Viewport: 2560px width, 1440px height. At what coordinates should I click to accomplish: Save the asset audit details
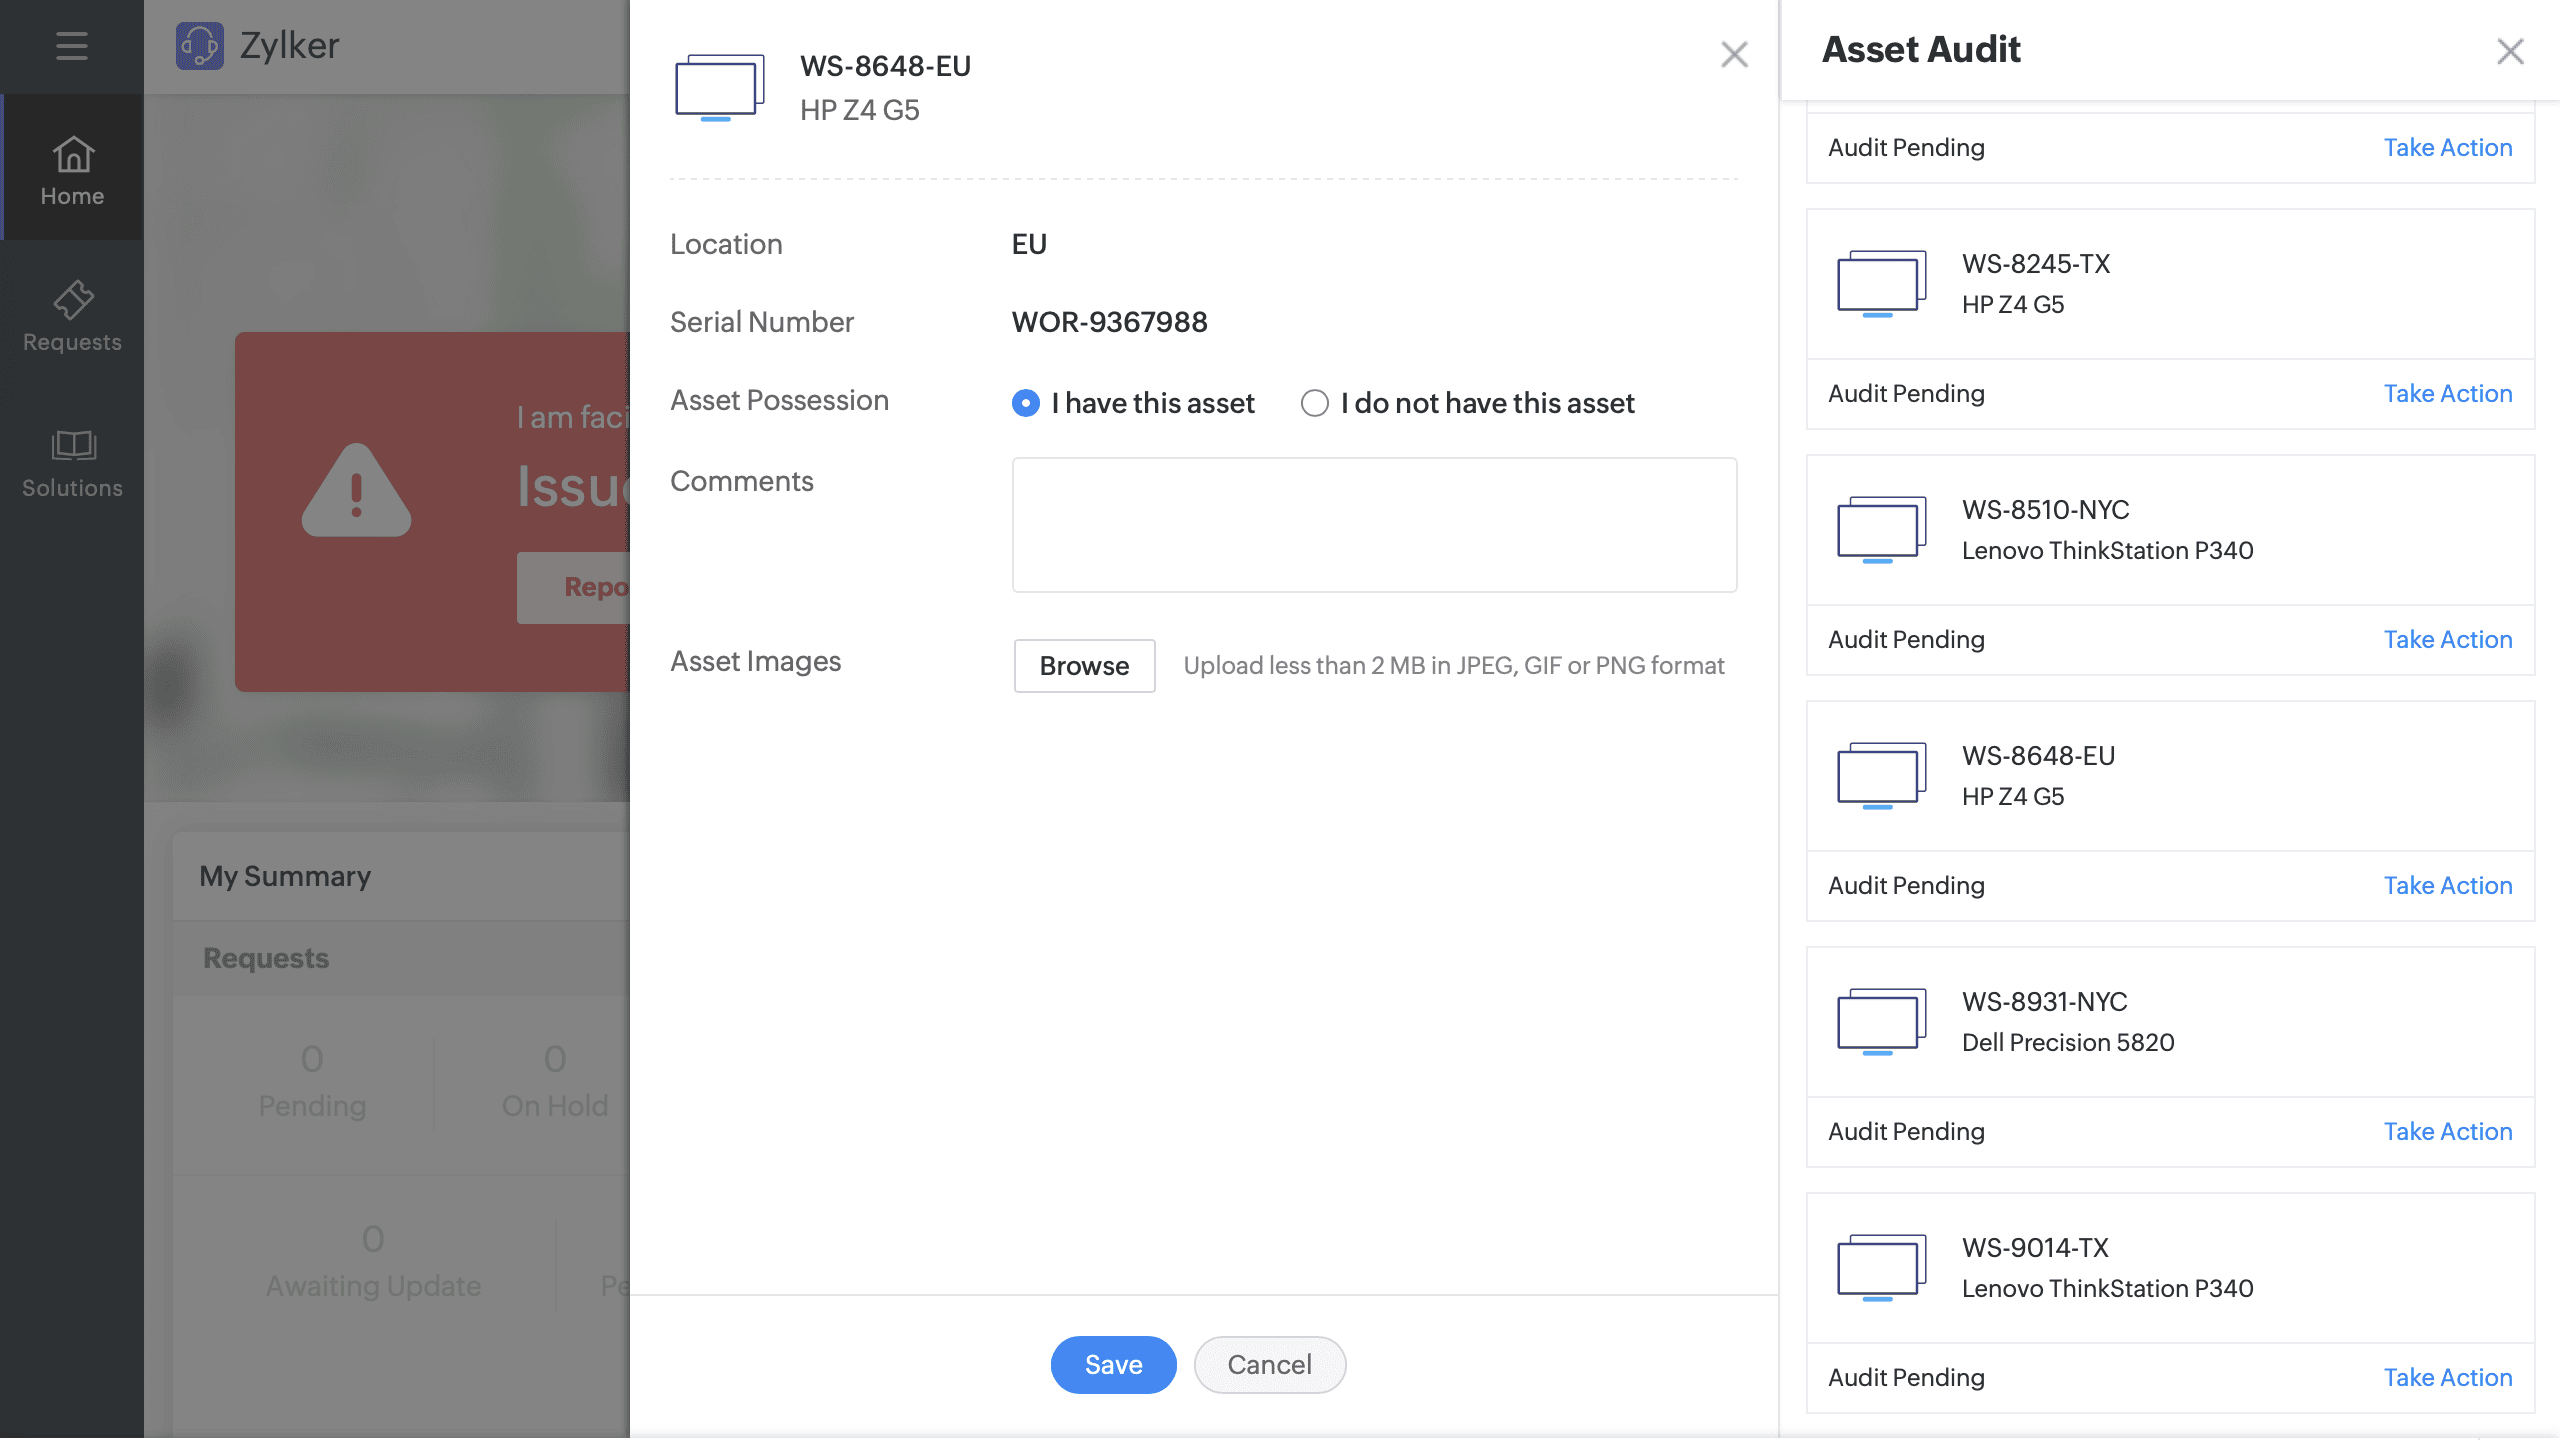[1113, 1365]
